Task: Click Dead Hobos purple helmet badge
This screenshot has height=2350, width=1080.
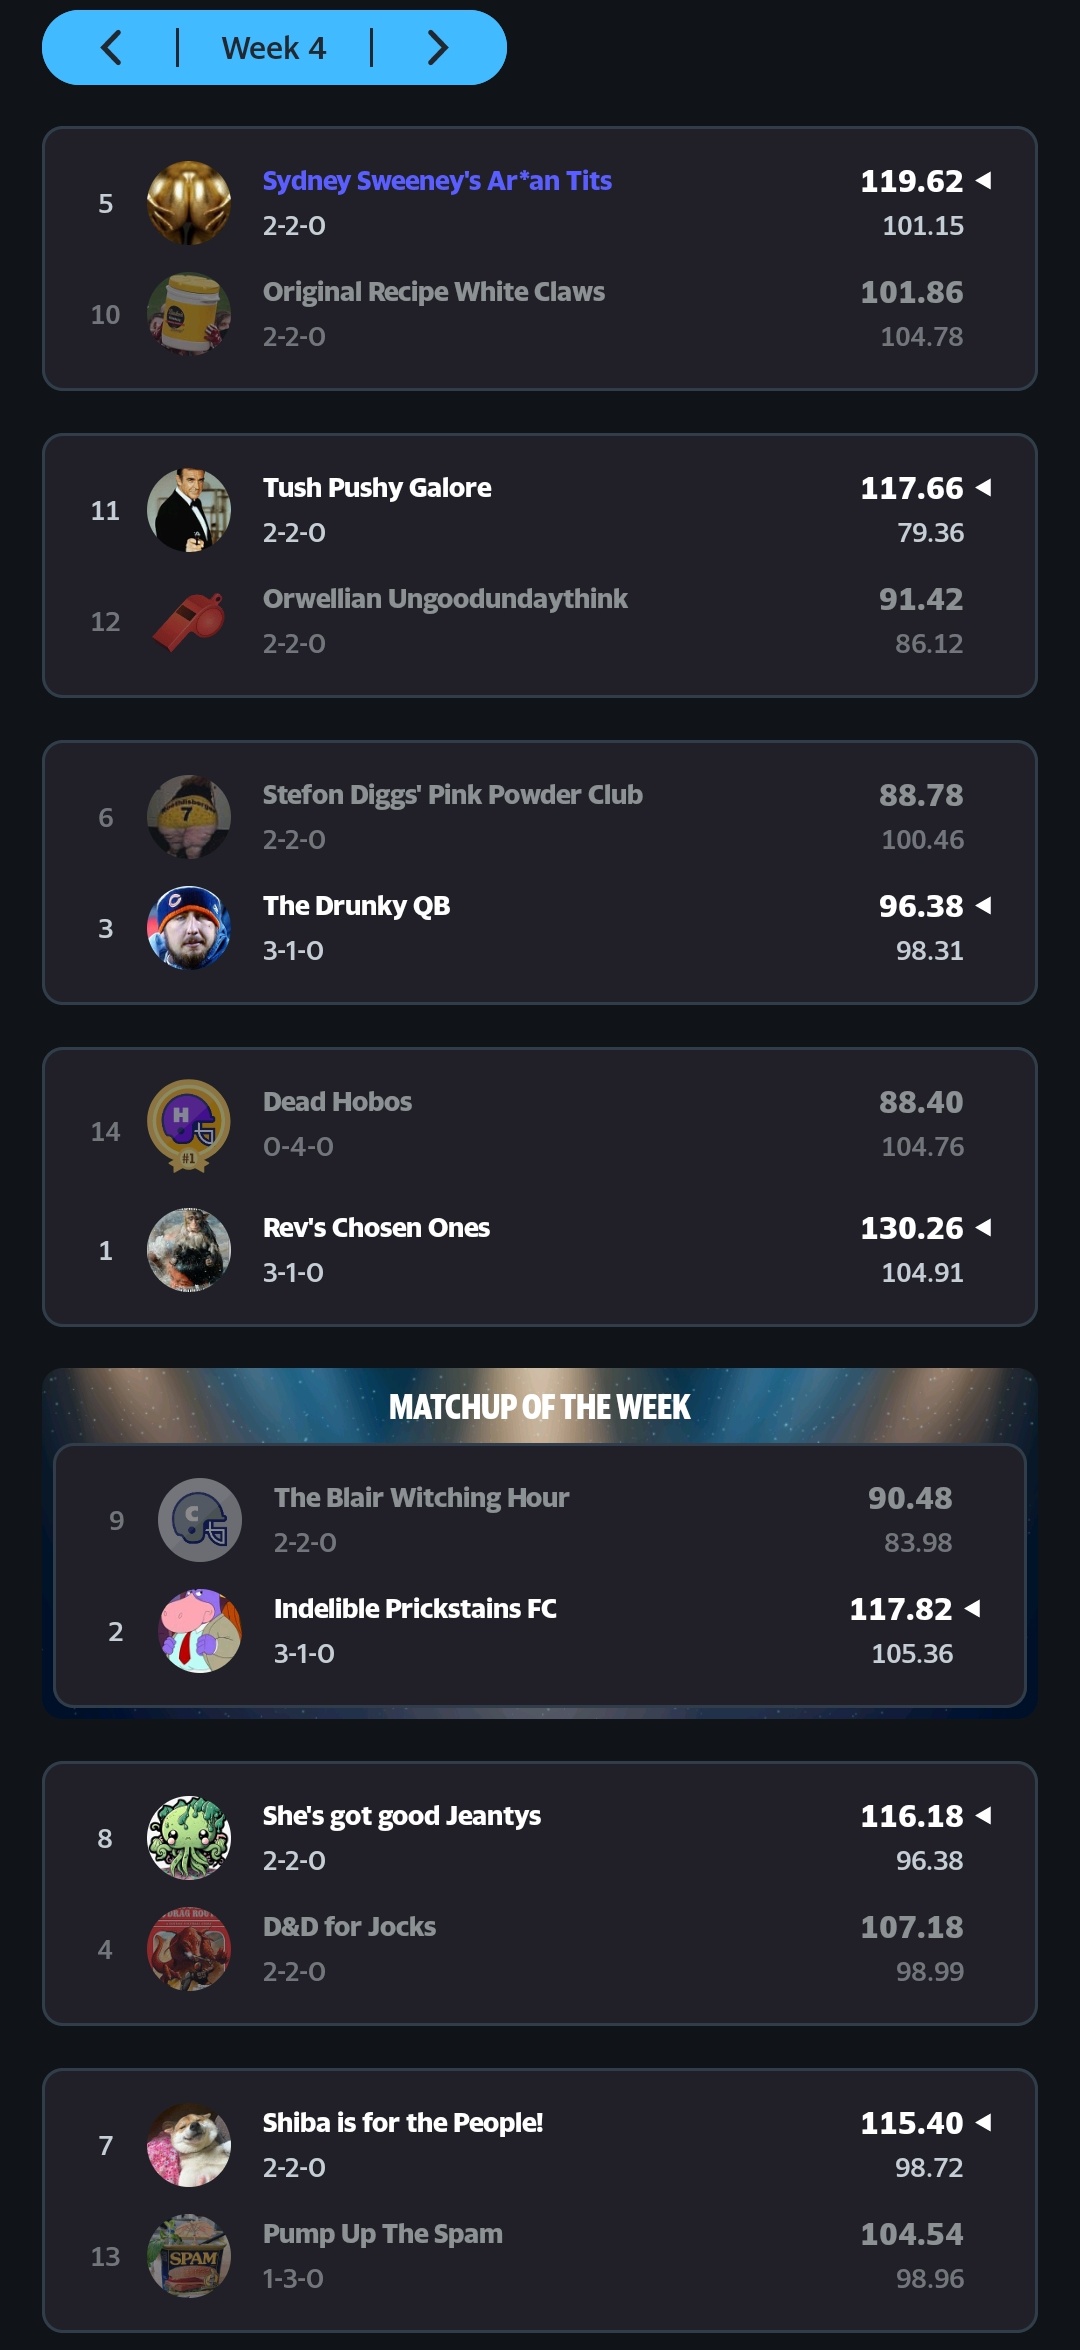Action: coord(189,1124)
